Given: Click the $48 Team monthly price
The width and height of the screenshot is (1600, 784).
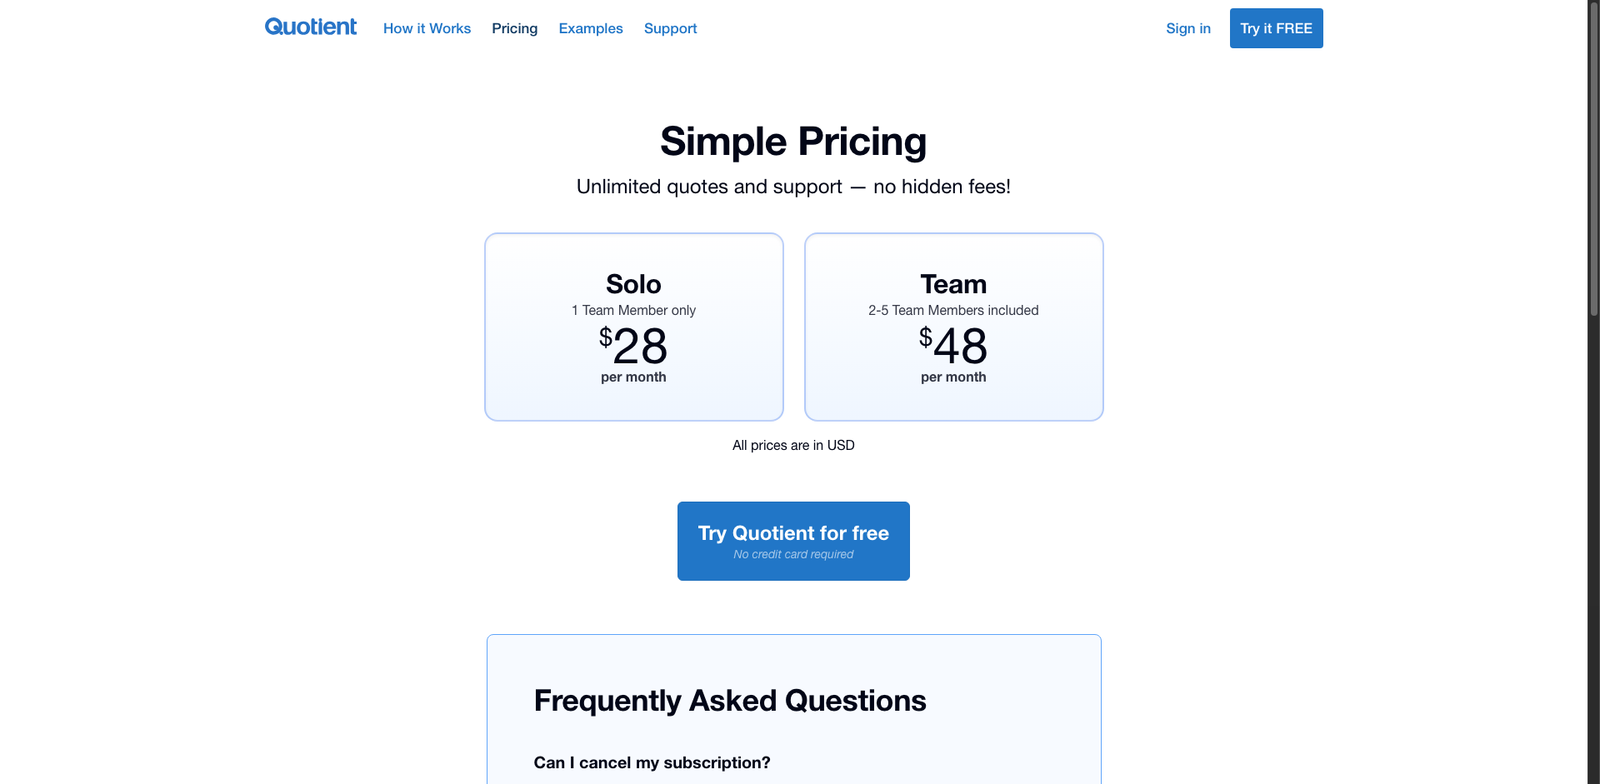Looking at the screenshot, I should point(953,349).
